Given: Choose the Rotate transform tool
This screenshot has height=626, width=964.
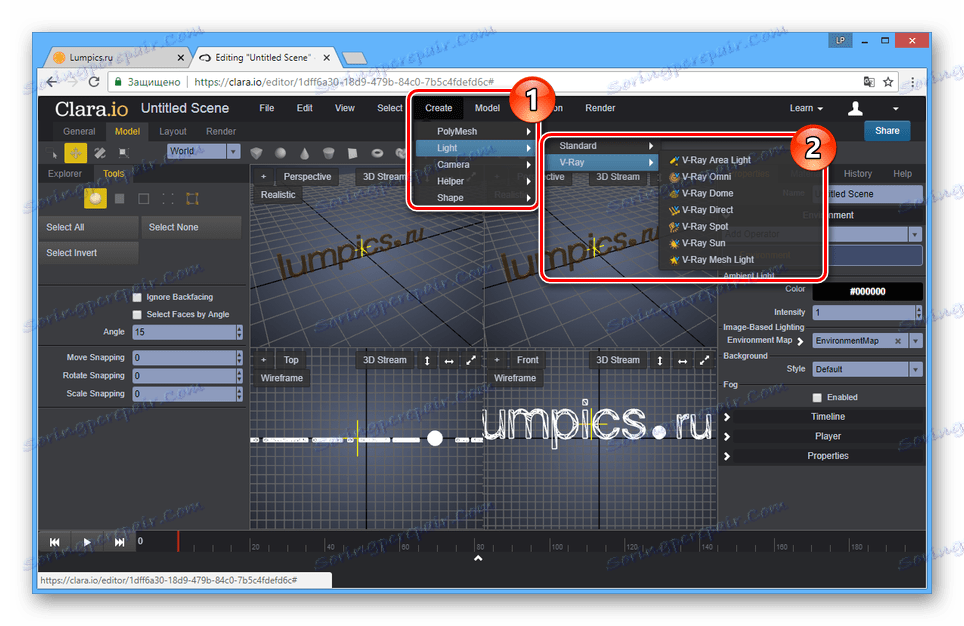Looking at the screenshot, I should click(x=100, y=153).
